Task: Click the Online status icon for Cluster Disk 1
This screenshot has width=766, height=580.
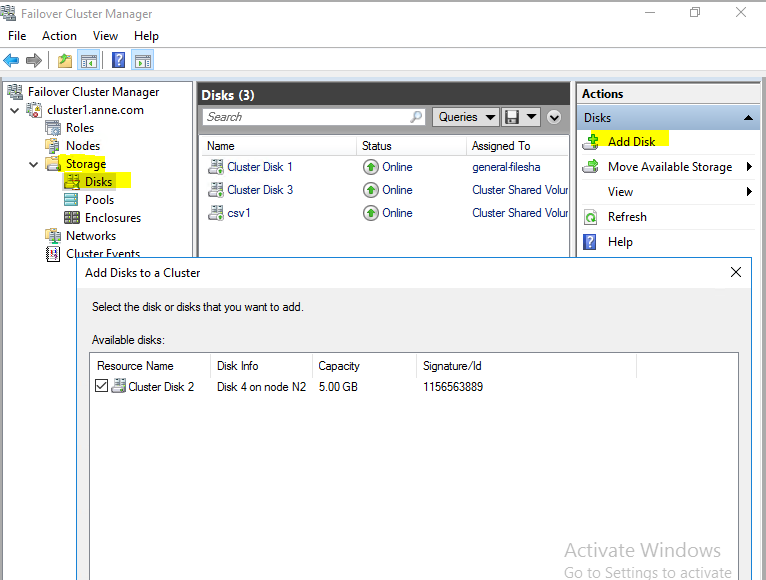Action: [x=371, y=167]
